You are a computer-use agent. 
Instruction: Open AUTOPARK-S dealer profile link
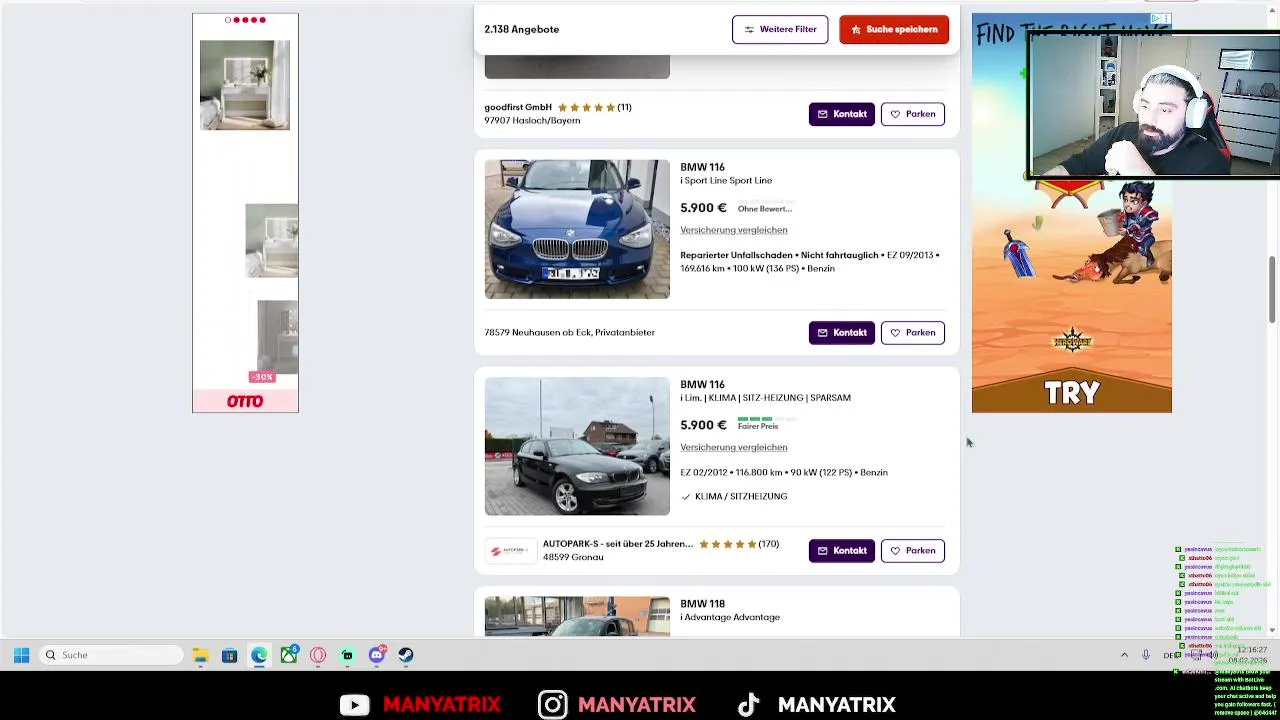[618, 544]
